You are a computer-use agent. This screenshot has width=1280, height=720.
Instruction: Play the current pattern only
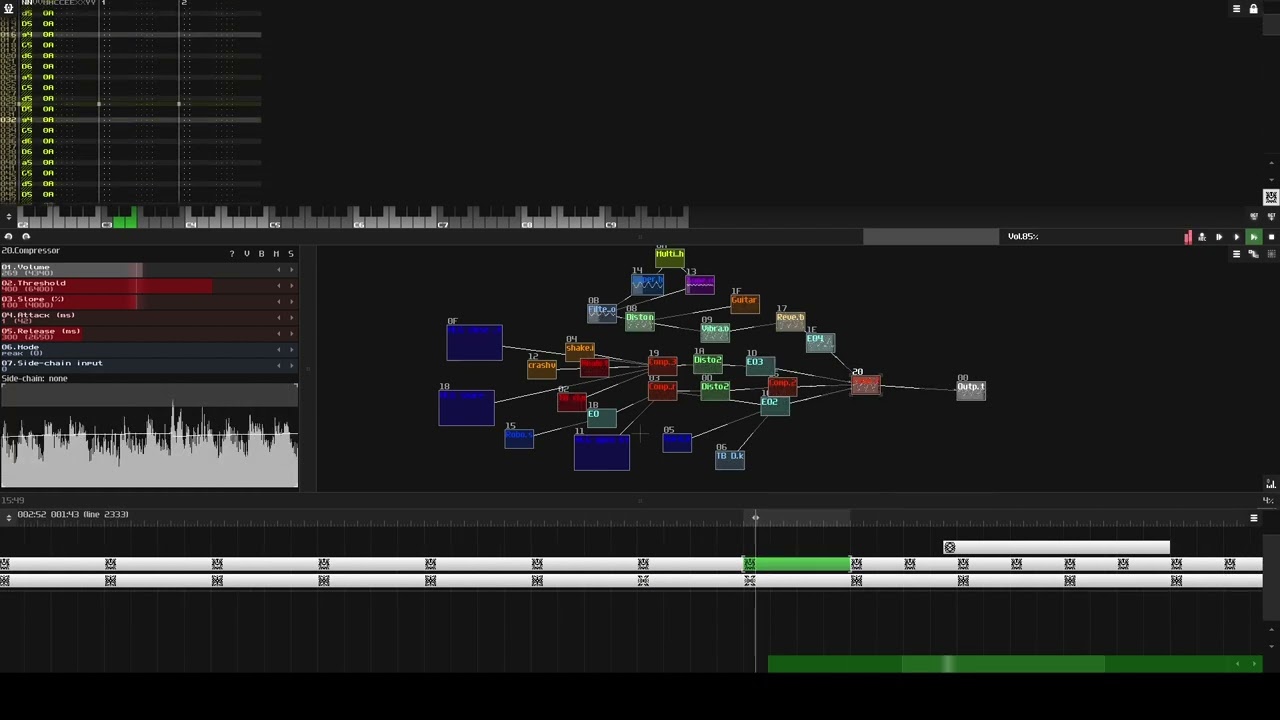click(x=1219, y=237)
